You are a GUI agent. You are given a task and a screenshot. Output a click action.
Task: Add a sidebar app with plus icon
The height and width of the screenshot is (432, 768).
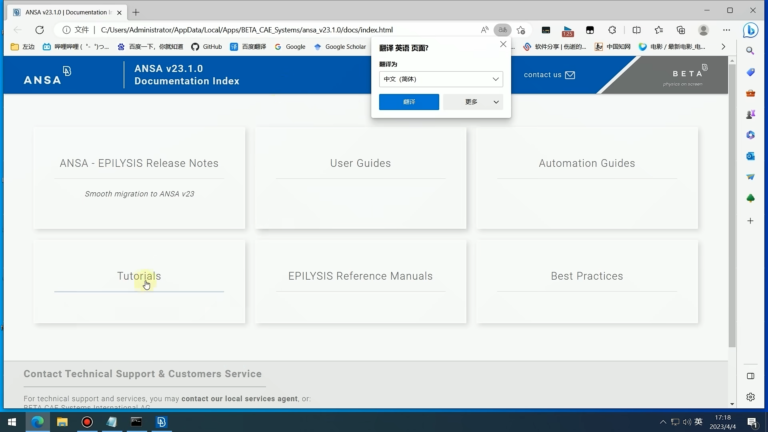click(x=750, y=221)
